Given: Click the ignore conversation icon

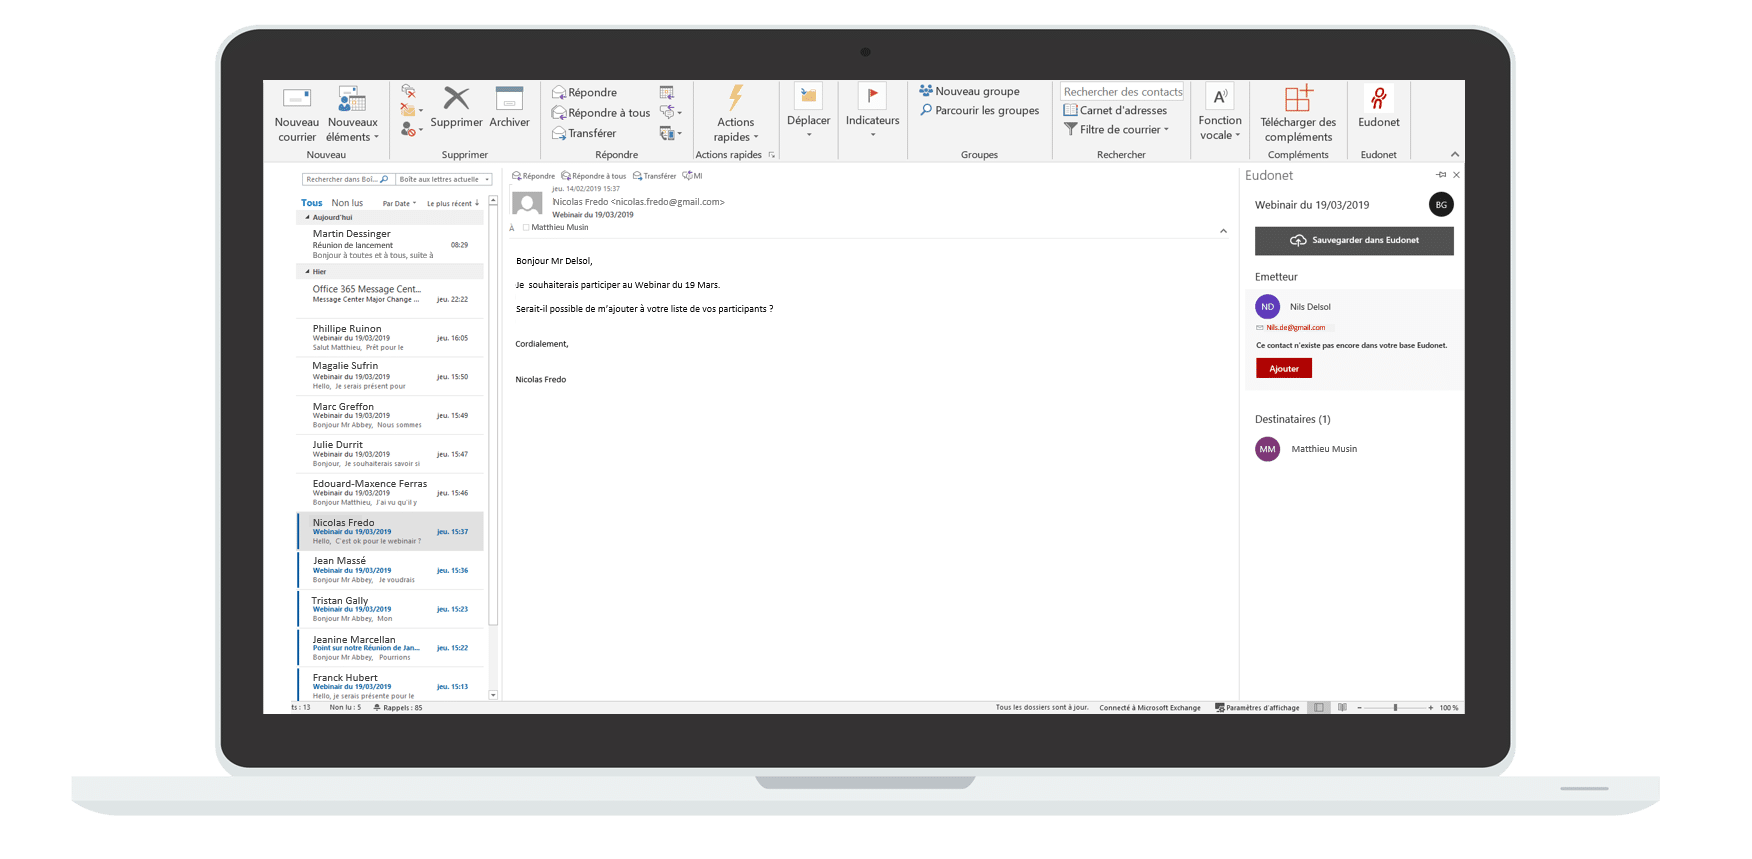Looking at the screenshot, I should coord(408,91).
